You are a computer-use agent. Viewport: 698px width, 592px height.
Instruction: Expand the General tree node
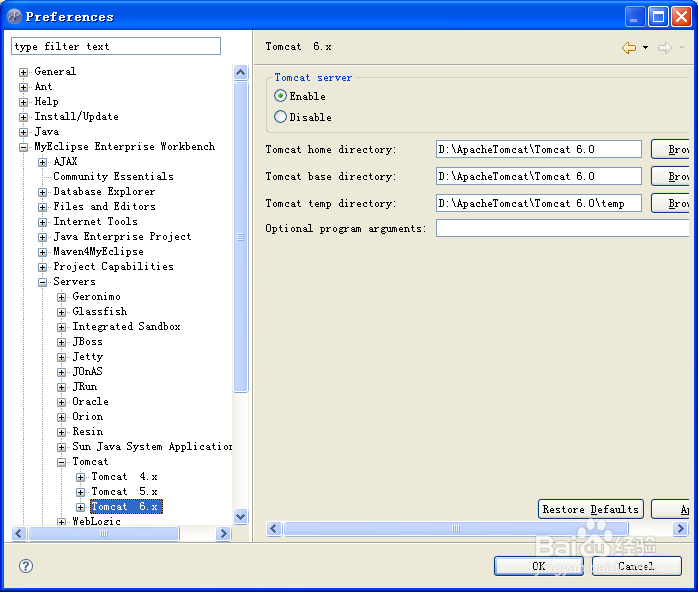[x=24, y=72]
